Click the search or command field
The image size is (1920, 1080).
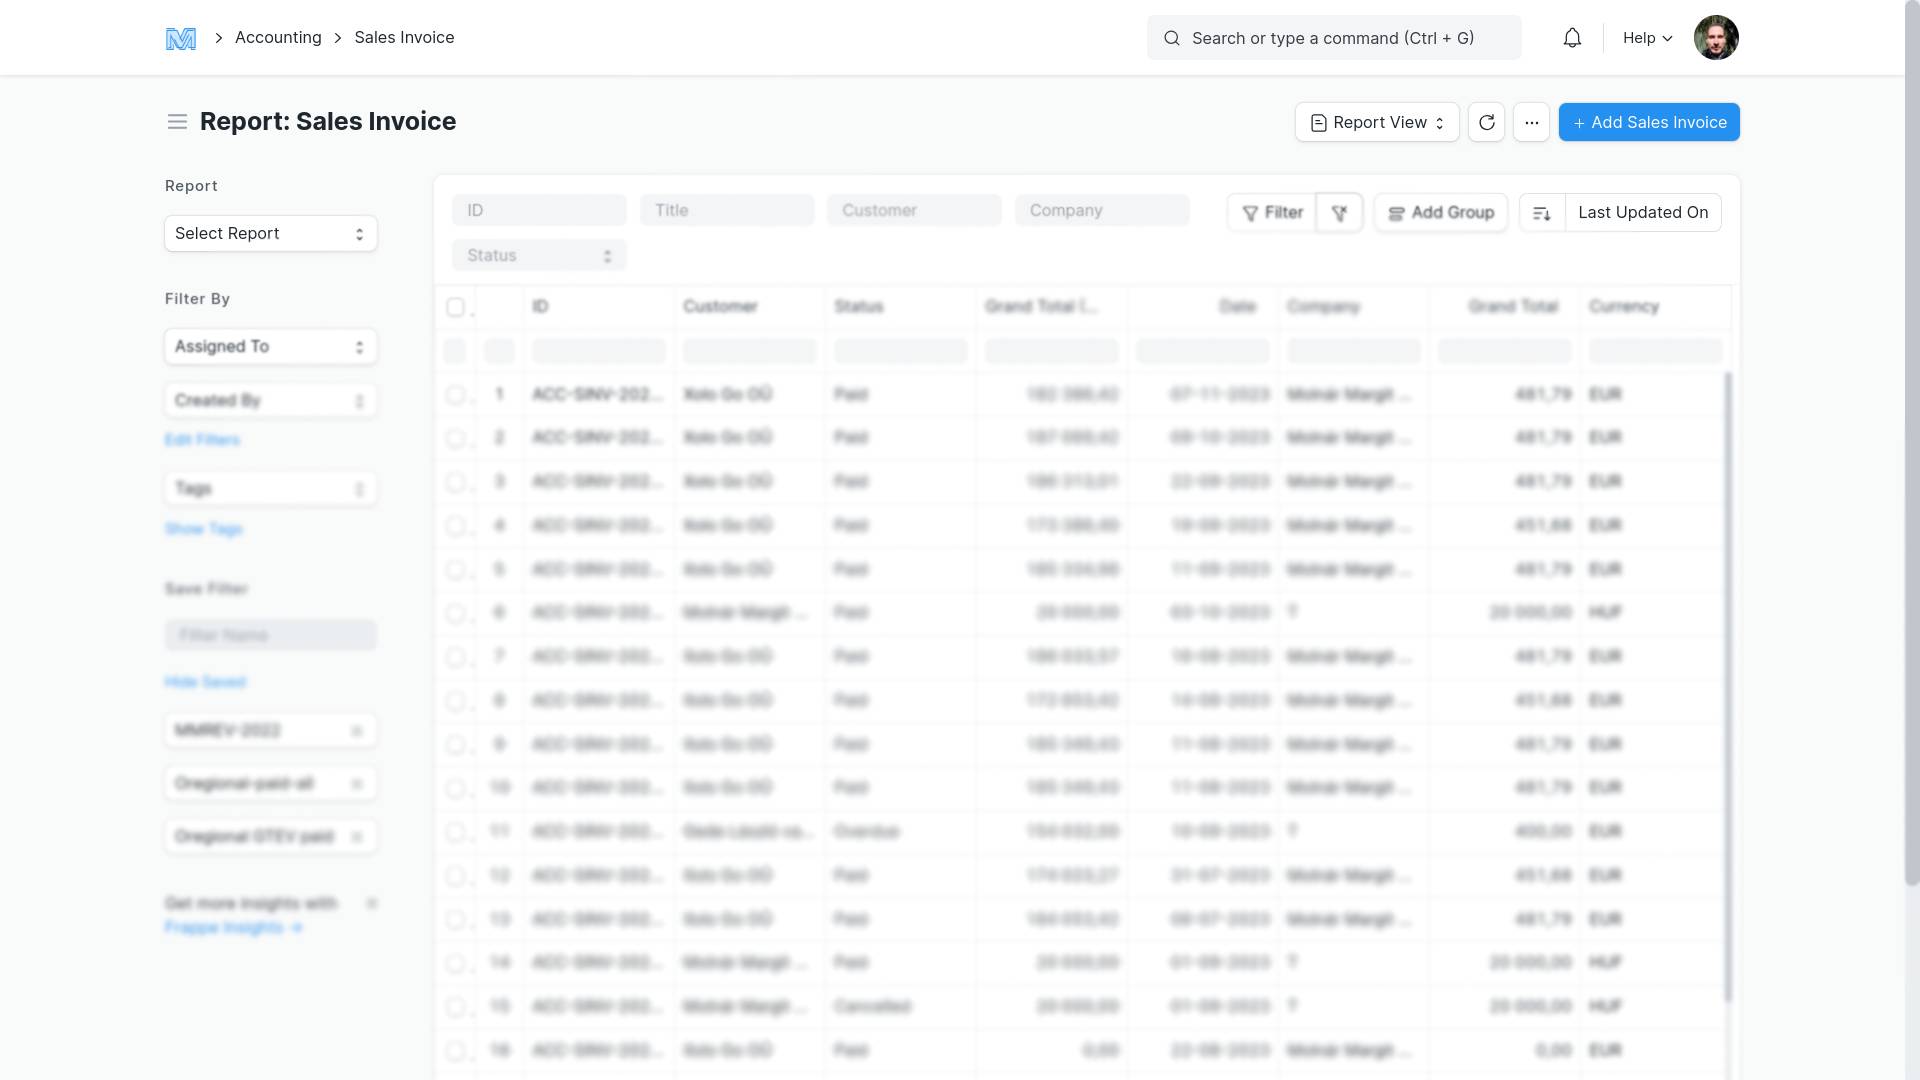pos(1333,38)
